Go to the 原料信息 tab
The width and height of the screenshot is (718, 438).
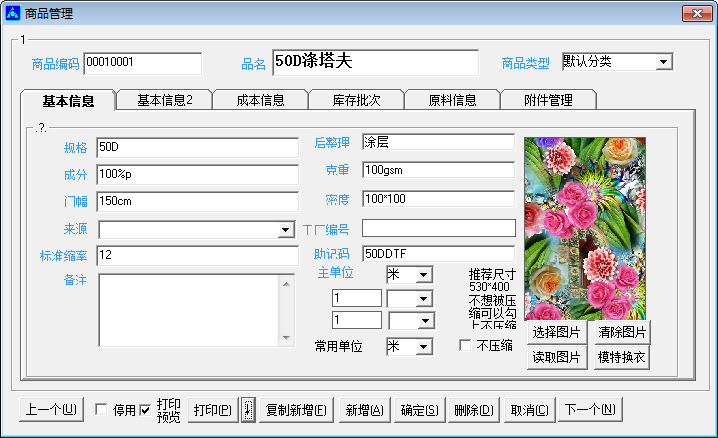452,100
